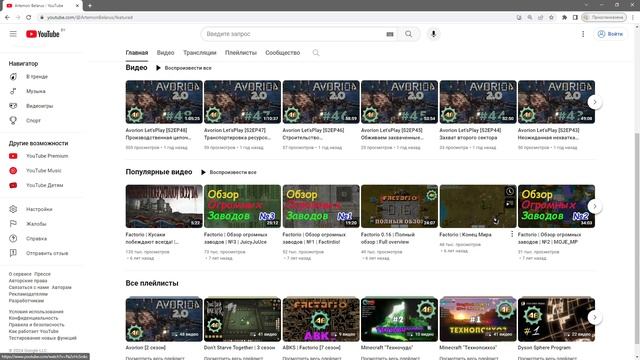Open Avorion #44 video thumbnail
640x360 pixels.
pyautogui.click(x=478, y=102)
